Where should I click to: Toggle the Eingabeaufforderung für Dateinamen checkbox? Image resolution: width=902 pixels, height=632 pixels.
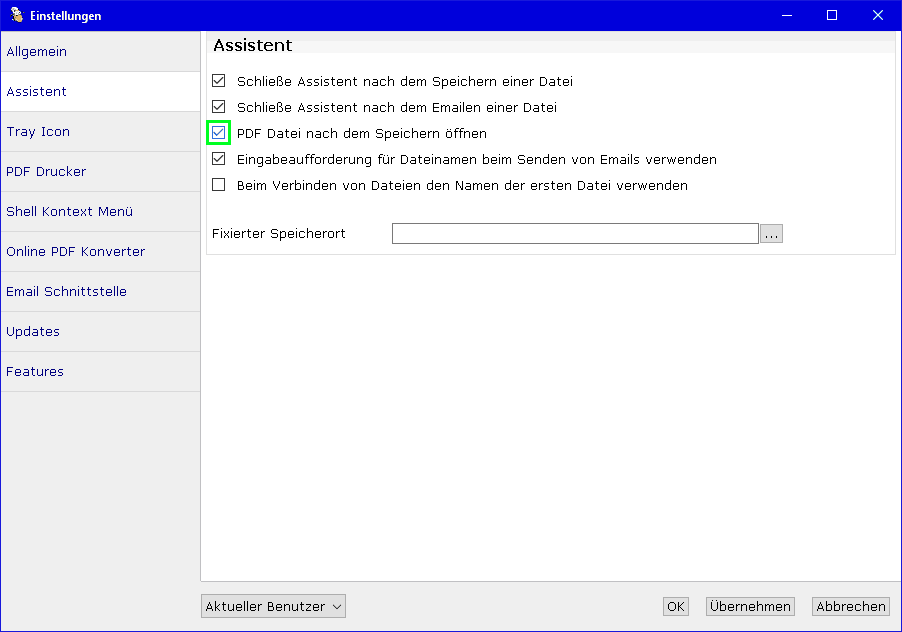(219, 159)
